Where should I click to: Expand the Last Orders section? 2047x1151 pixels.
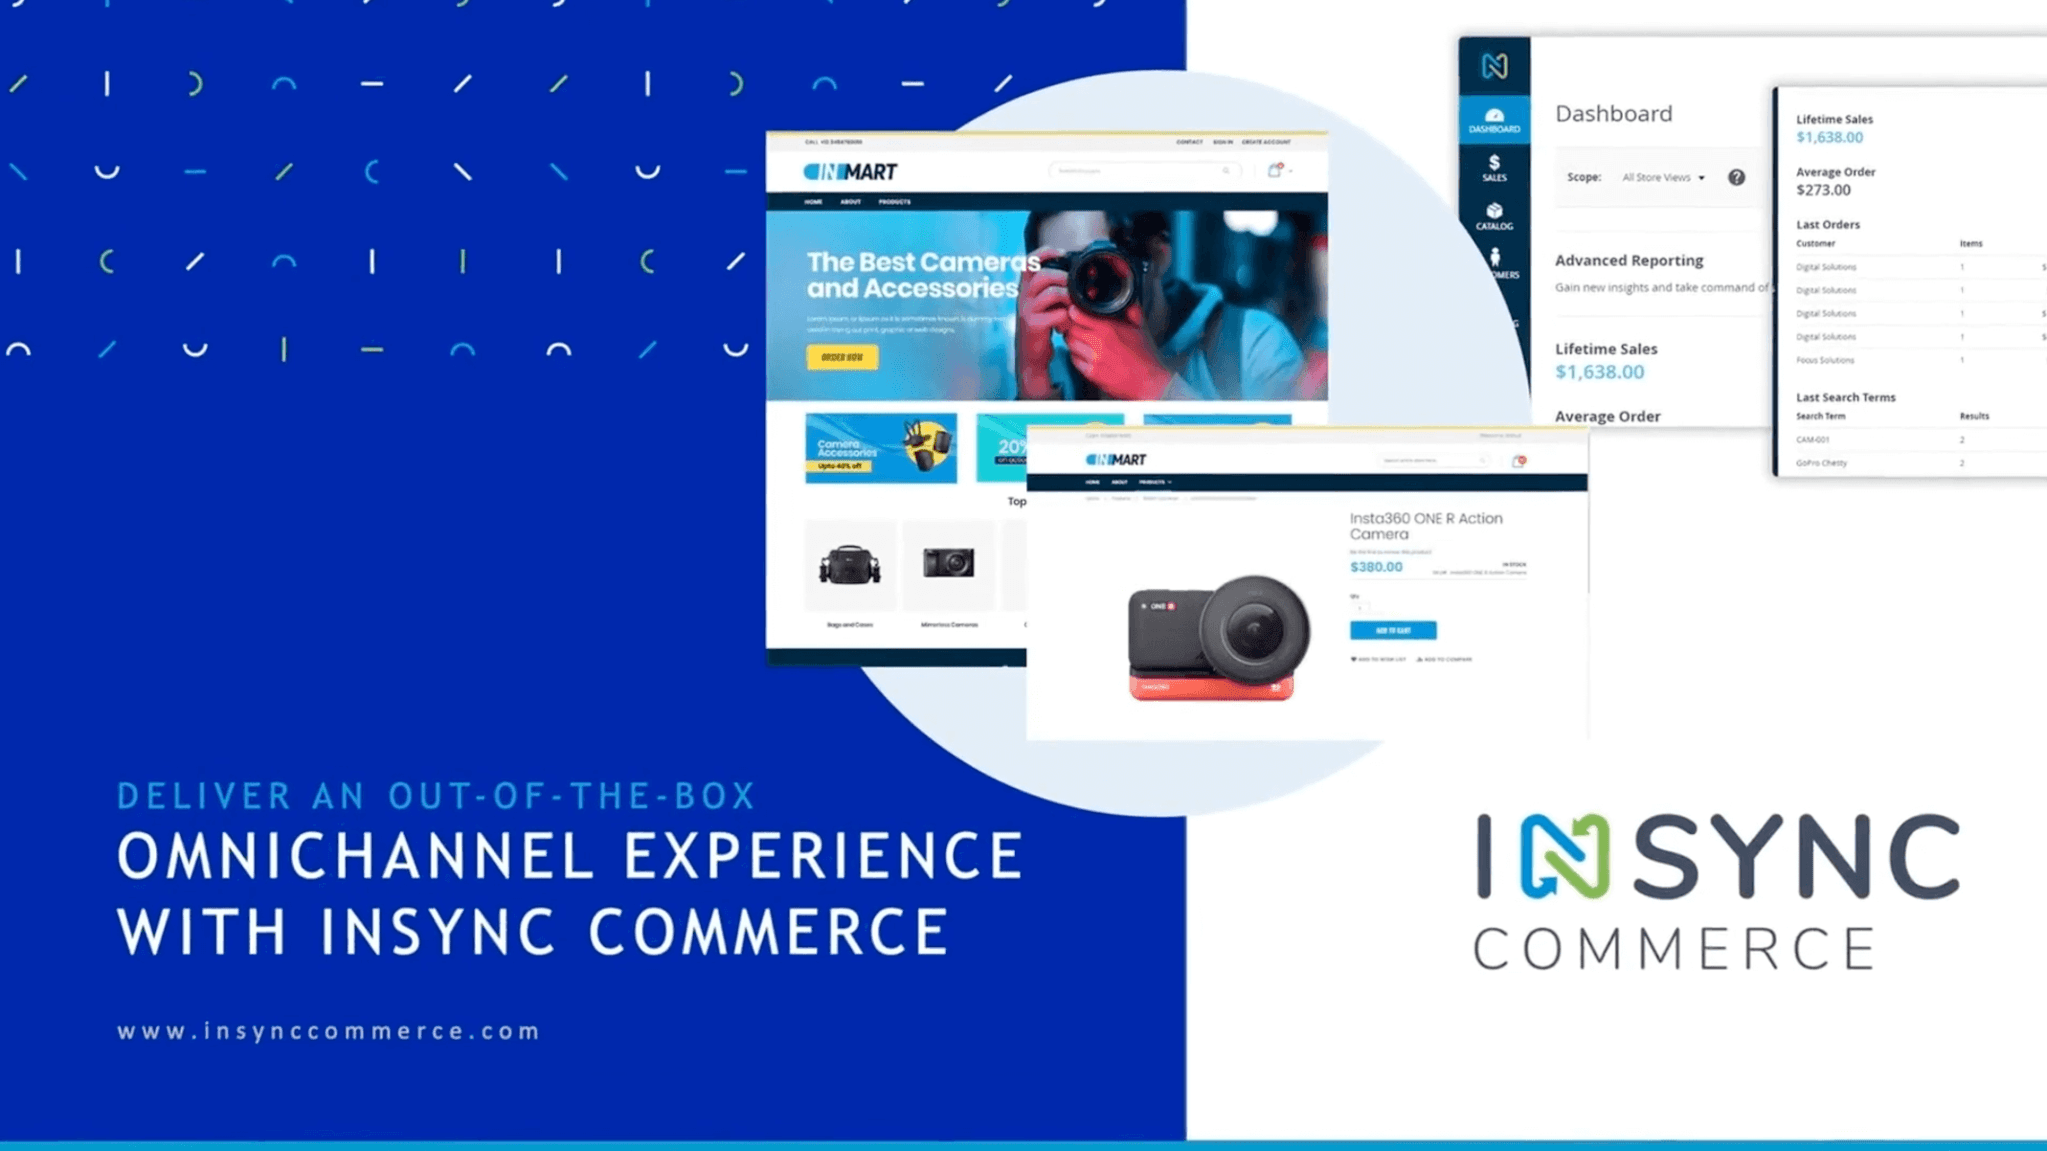coord(1830,225)
